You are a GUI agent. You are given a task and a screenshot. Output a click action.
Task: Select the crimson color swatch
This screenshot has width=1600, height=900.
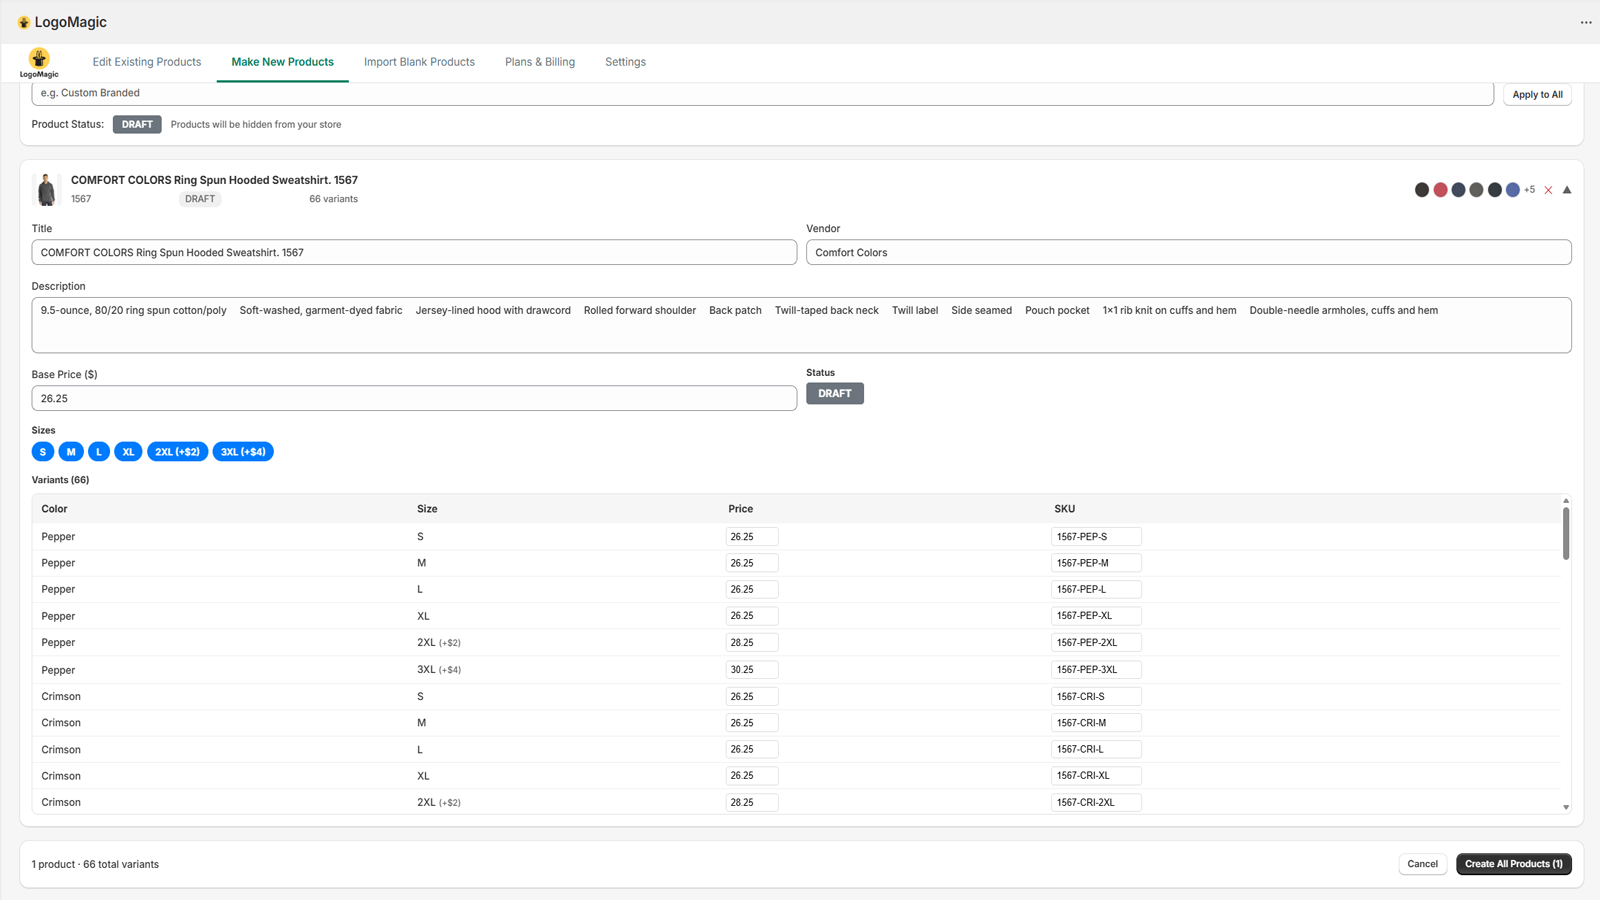click(1440, 189)
